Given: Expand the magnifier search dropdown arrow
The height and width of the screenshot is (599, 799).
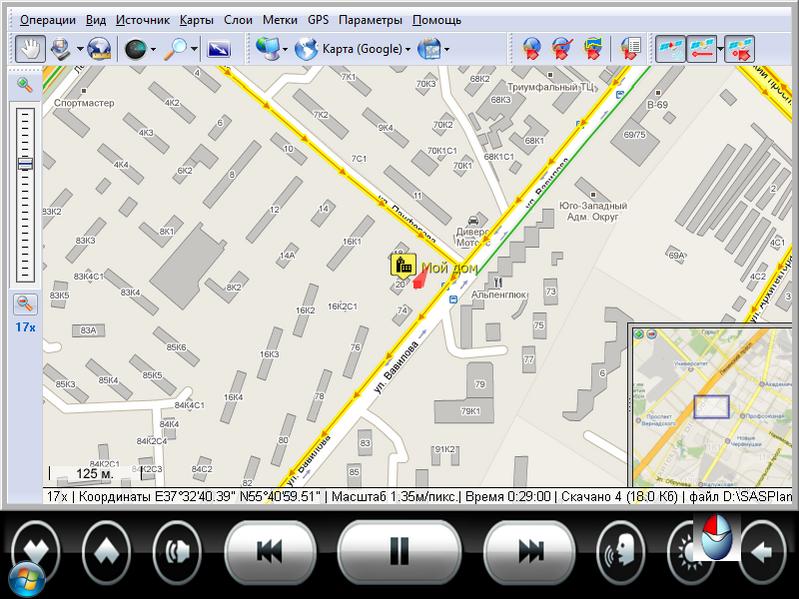Looking at the screenshot, I should pyautogui.click(x=194, y=49).
